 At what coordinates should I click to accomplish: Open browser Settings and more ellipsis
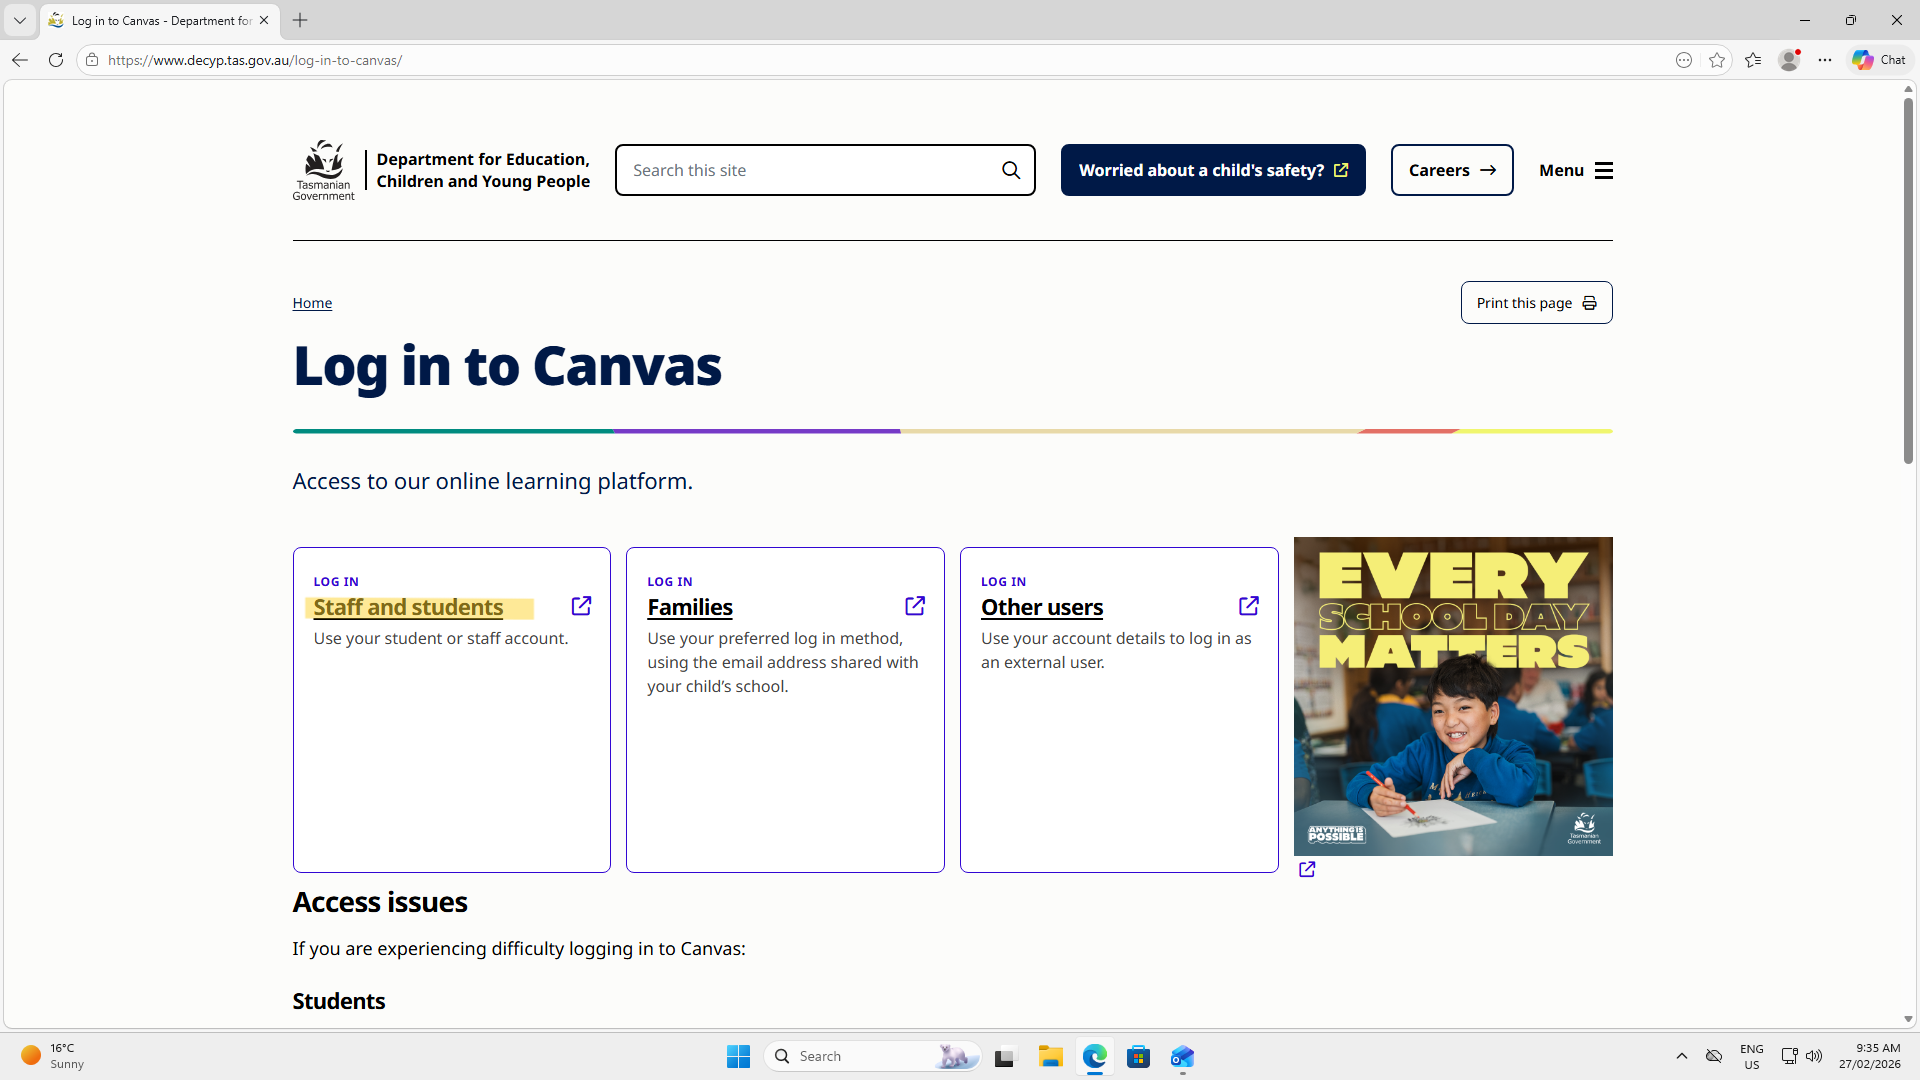tap(1825, 60)
